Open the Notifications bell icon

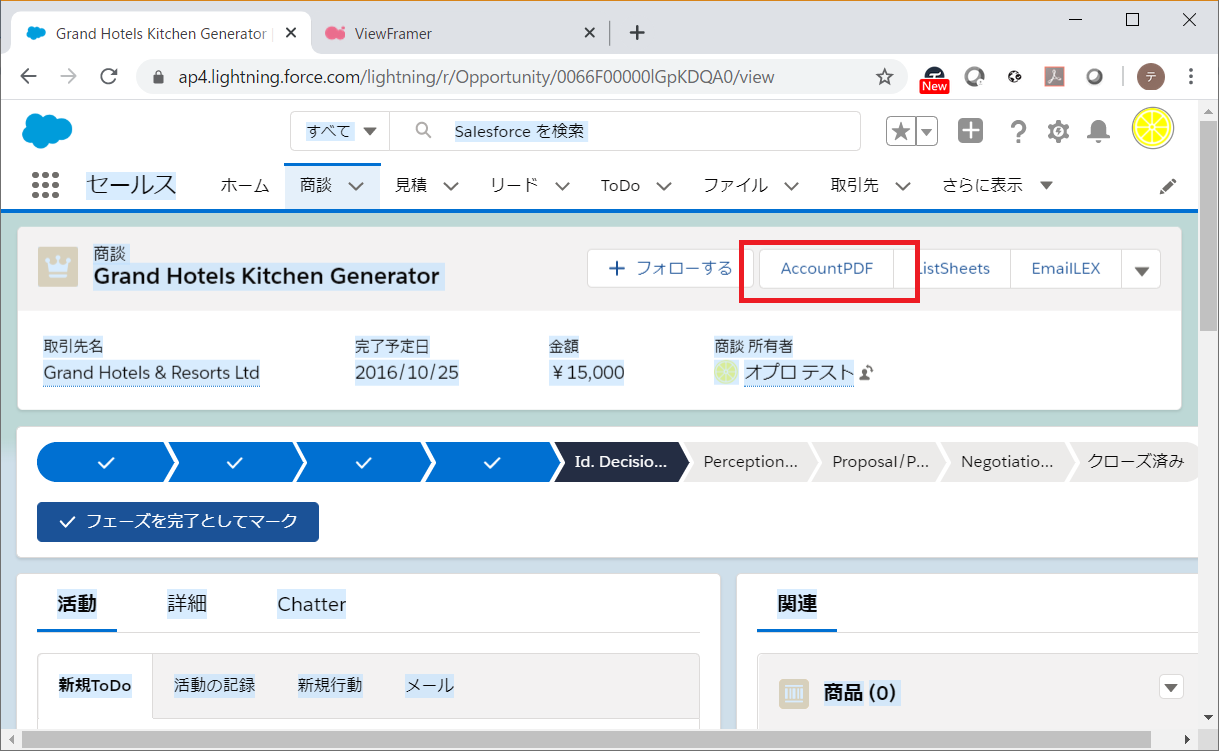pyautogui.click(x=1098, y=131)
